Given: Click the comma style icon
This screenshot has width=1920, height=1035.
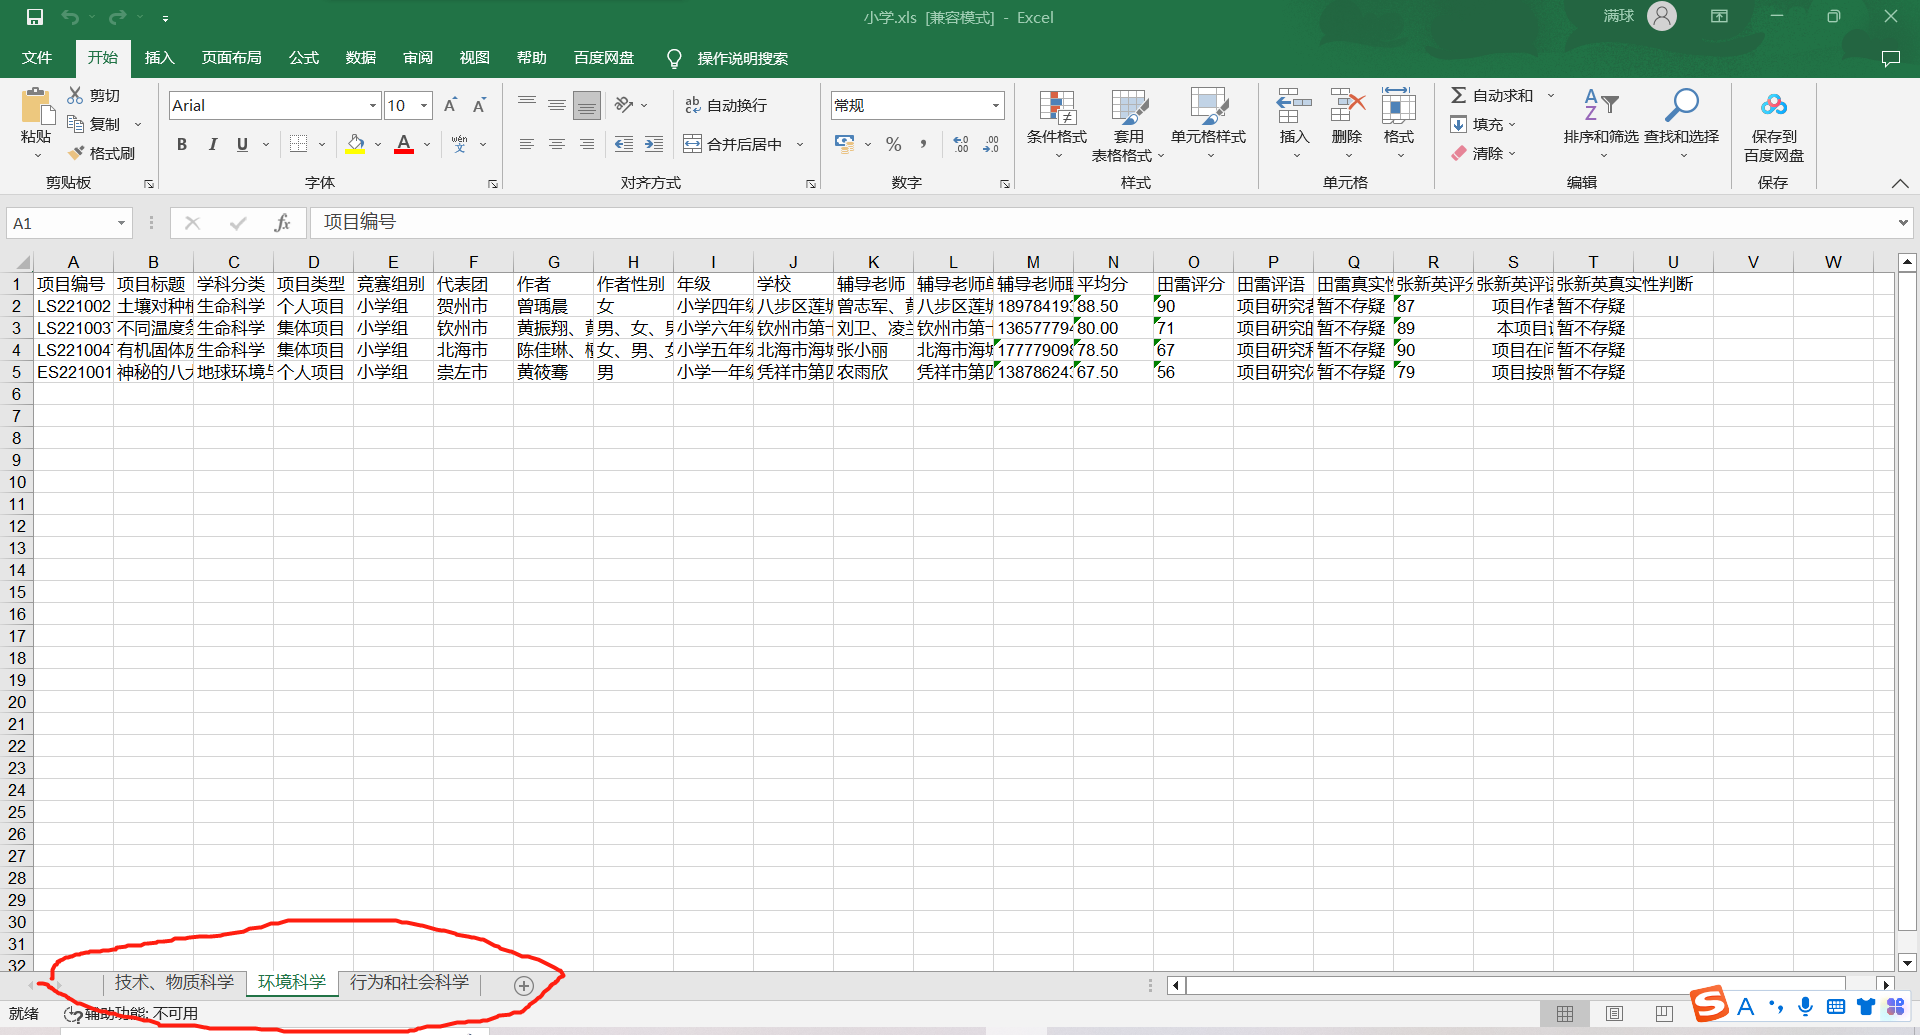Looking at the screenshot, I should (x=923, y=144).
